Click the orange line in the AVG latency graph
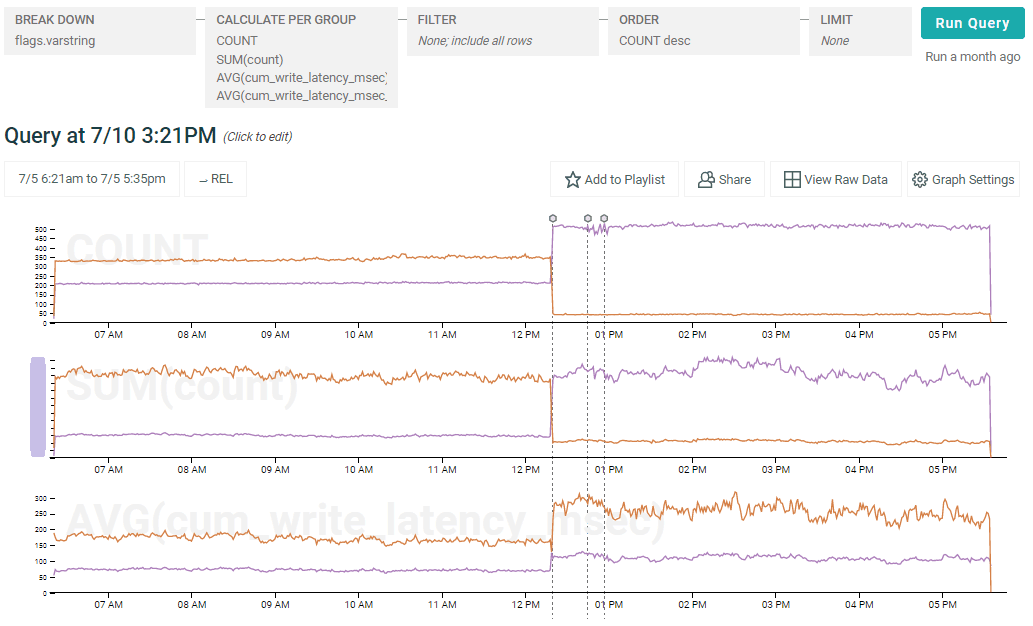Screen dimensions: 1033x626 tap(300, 541)
